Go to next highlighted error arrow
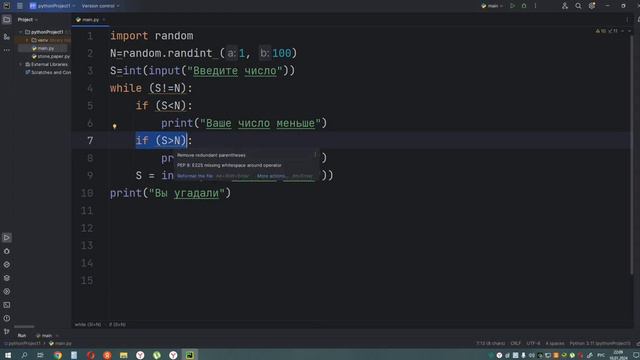 [x=629, y=31]
